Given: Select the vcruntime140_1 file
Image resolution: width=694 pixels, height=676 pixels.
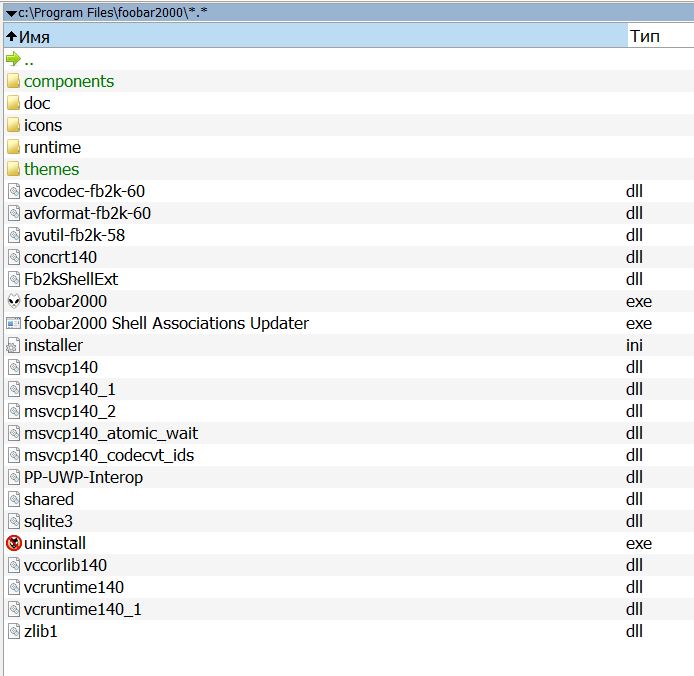Looking at the screenshot, I should (83, 609).
